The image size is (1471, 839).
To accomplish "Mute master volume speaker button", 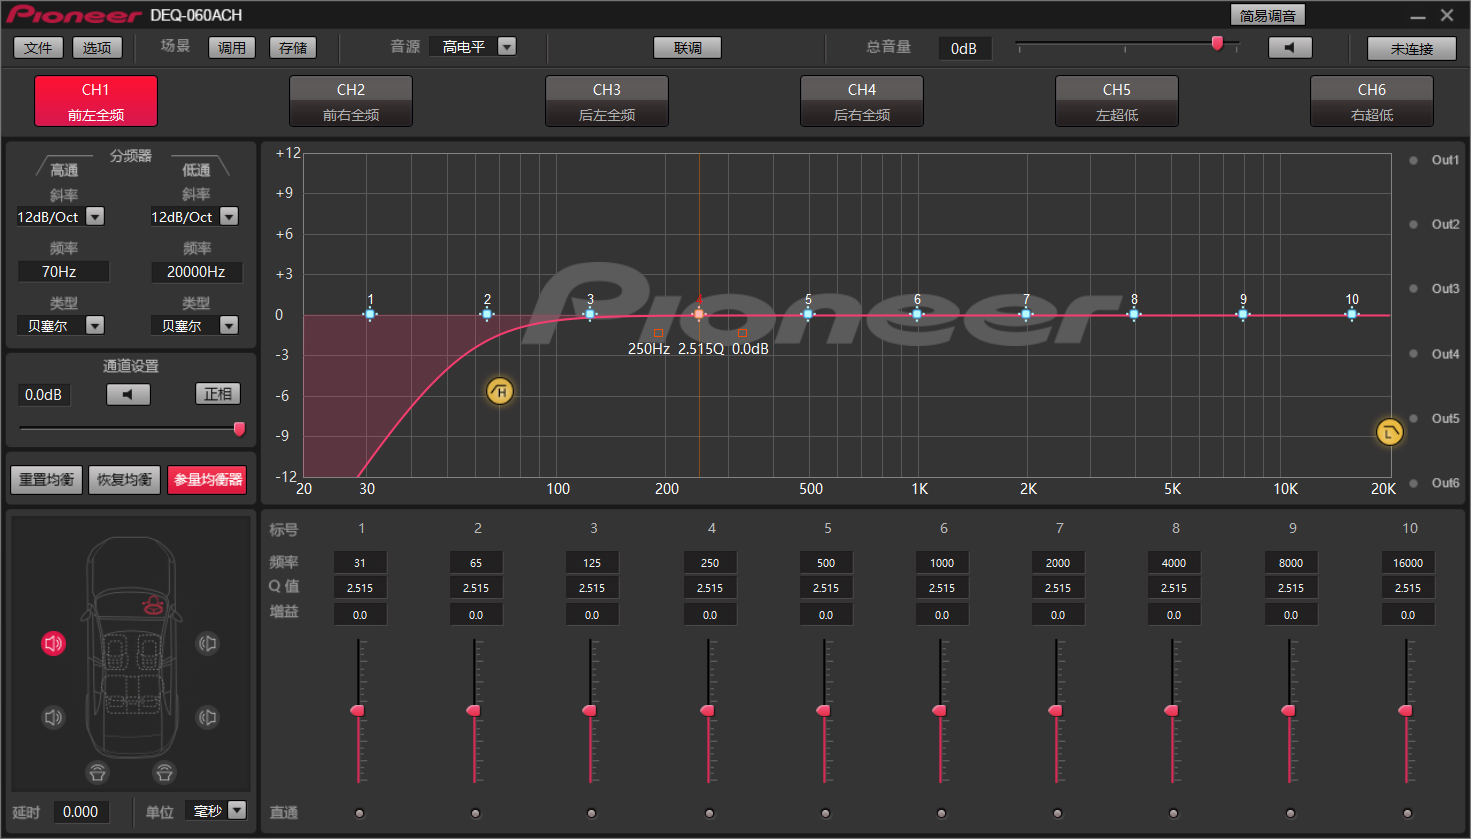I will point(1290,48).
